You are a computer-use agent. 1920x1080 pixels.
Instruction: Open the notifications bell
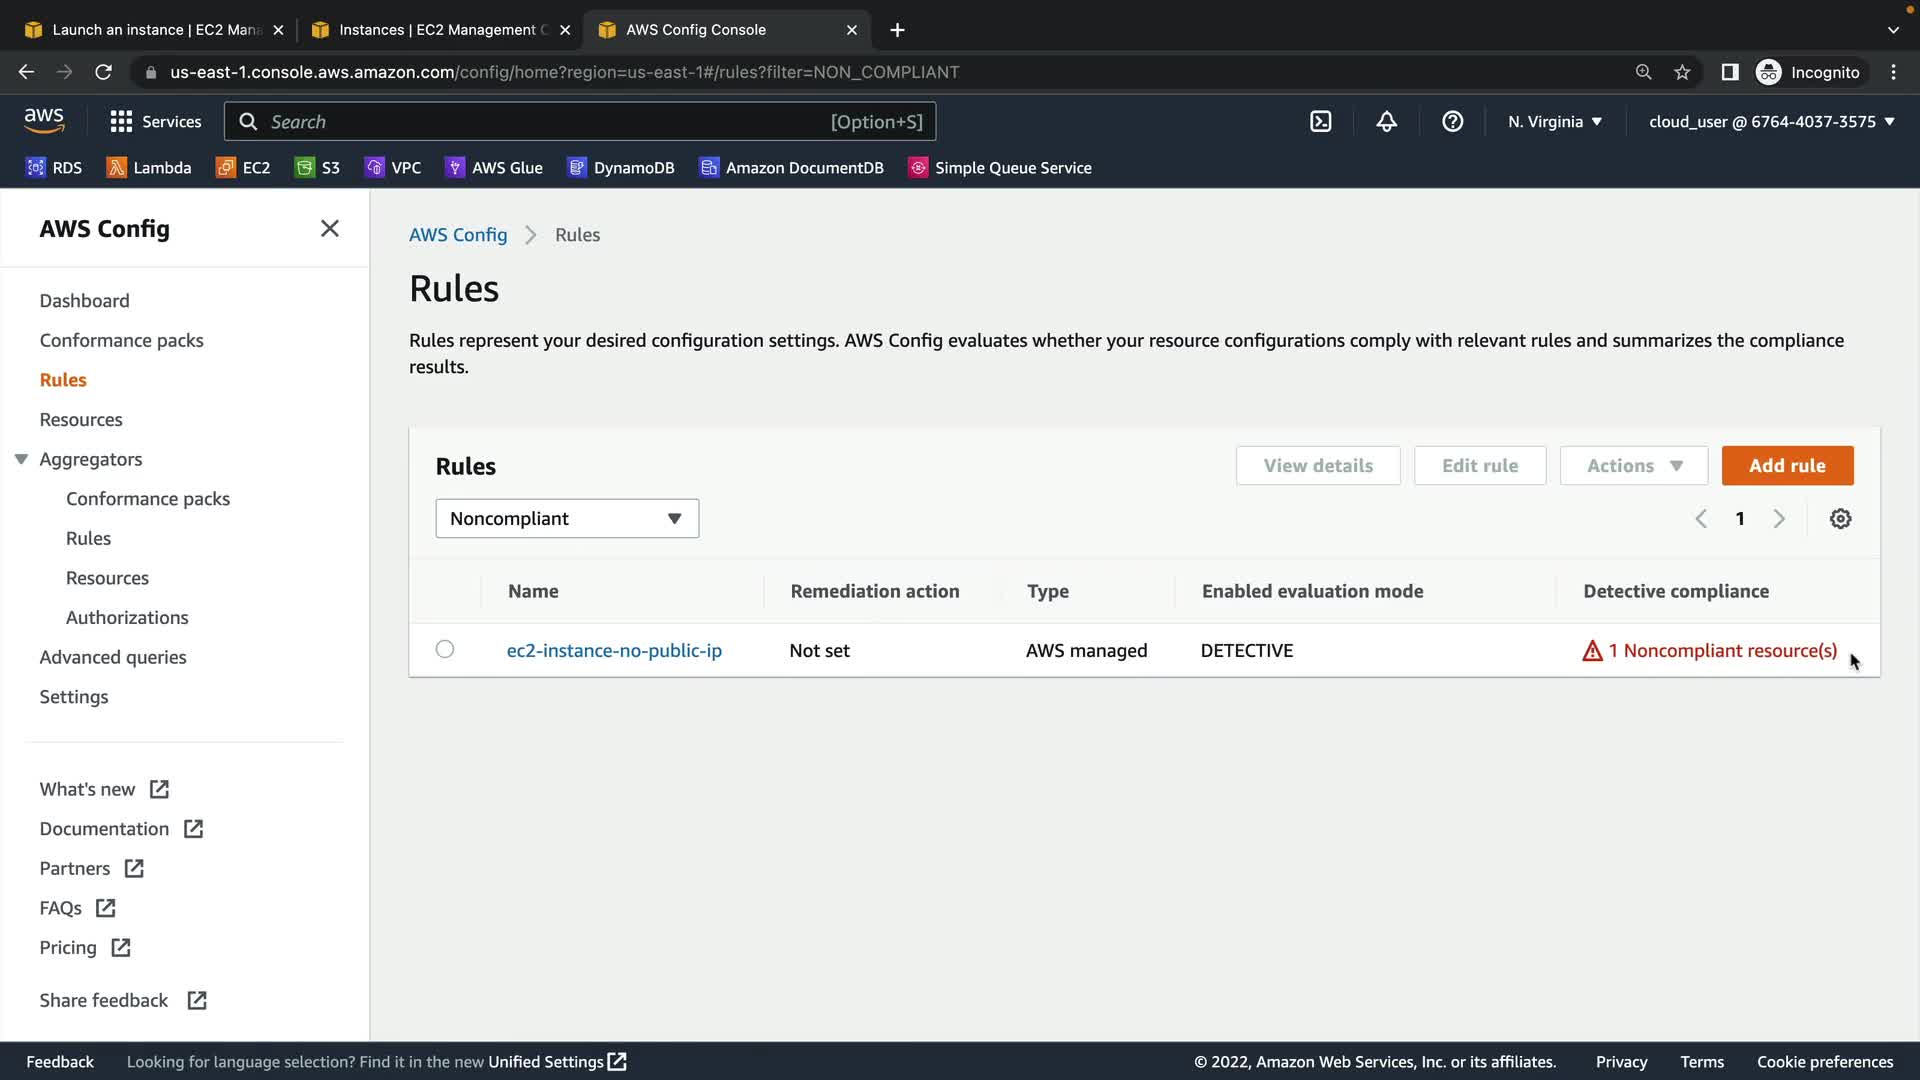click(x=1386, y=122)
